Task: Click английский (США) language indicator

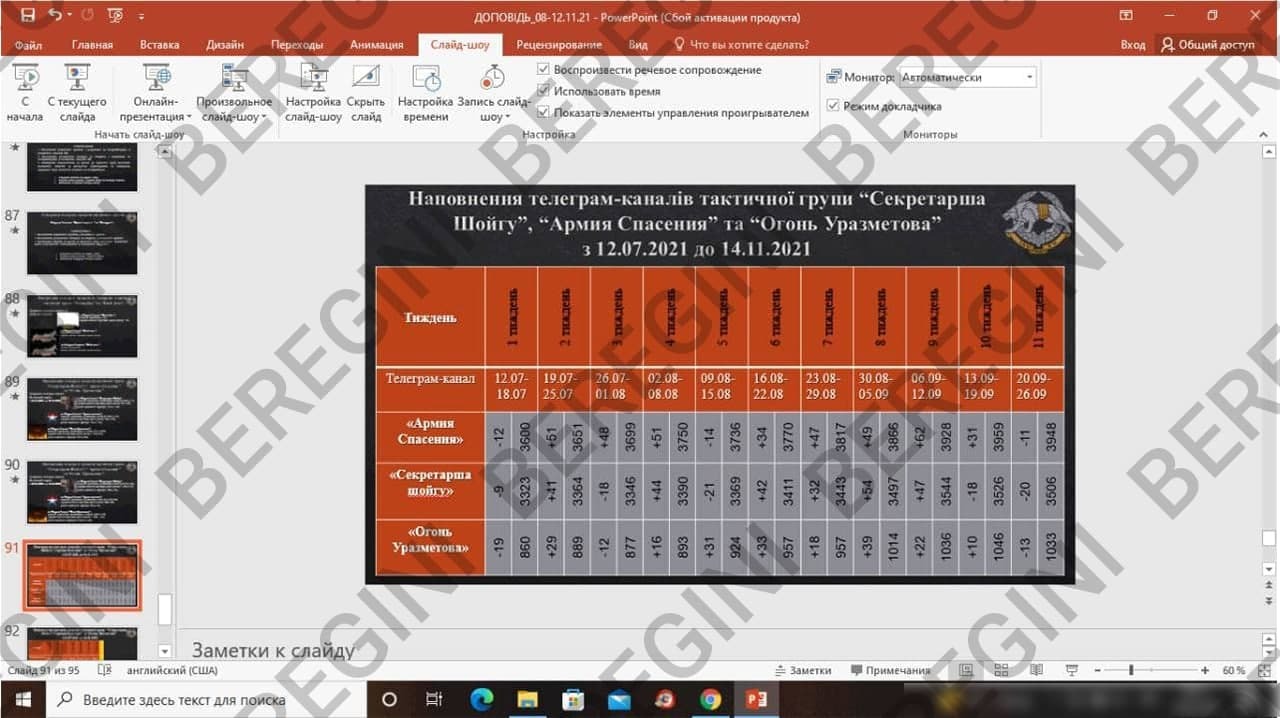Action: coord(172,670)
